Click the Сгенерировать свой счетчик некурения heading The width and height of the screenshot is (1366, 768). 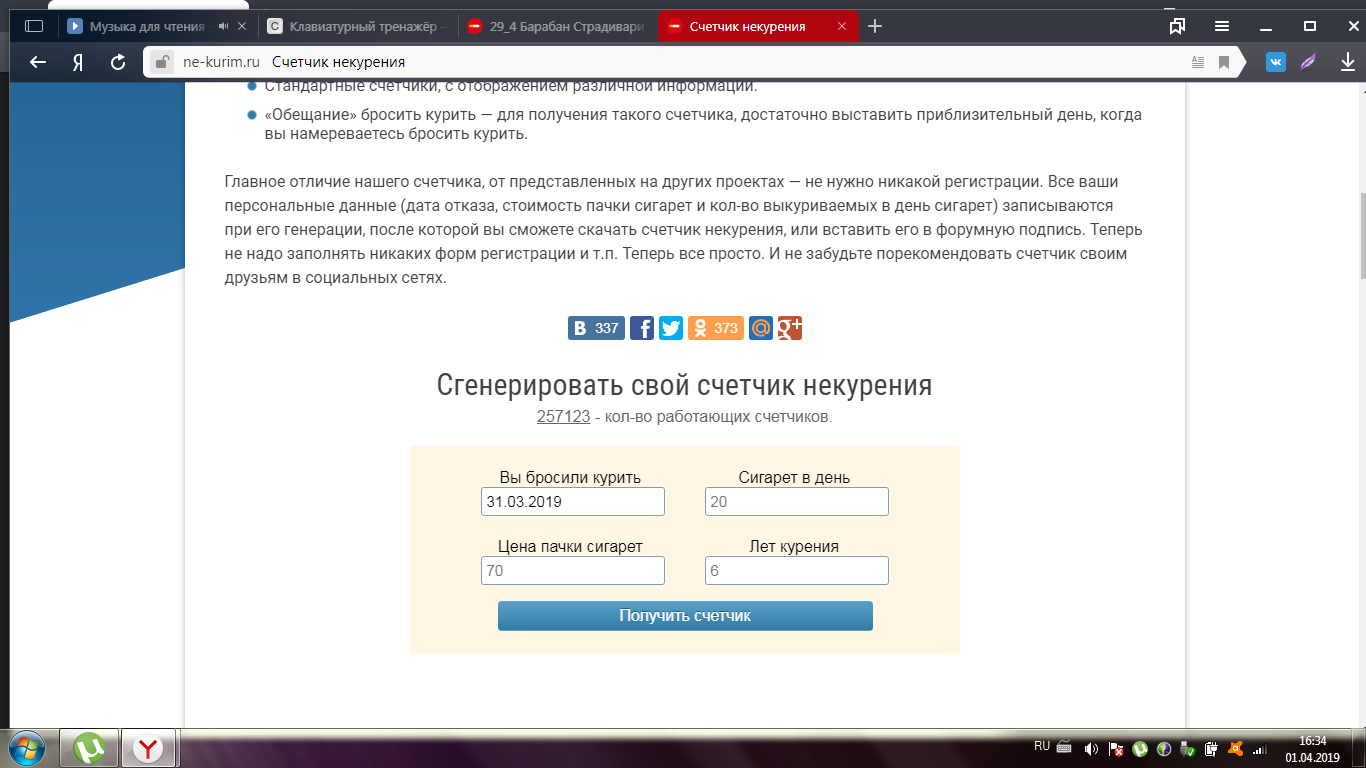(x=685, y=386)
